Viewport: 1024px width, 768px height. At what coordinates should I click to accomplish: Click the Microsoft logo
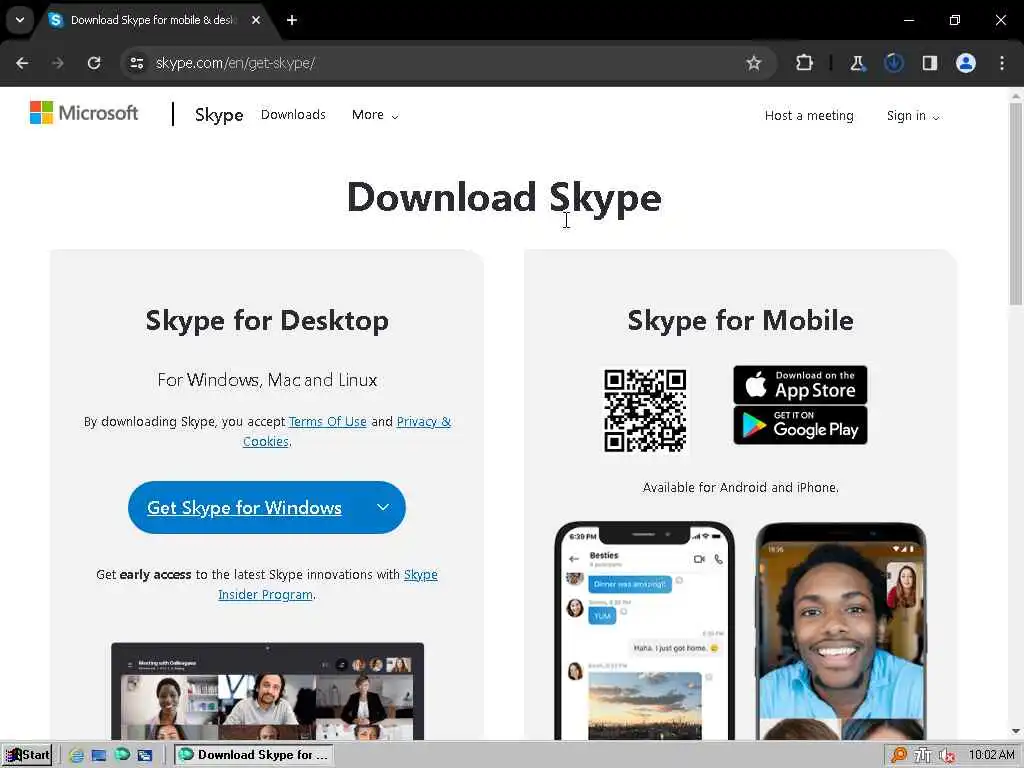(x=84, y=112)
